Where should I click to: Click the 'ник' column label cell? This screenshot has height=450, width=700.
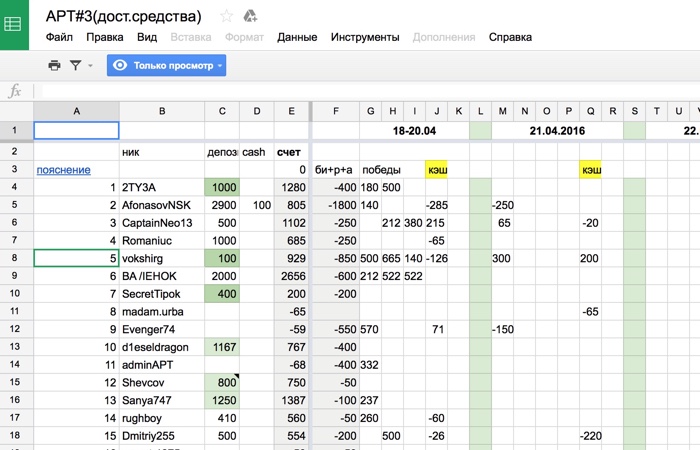point(162,152)
